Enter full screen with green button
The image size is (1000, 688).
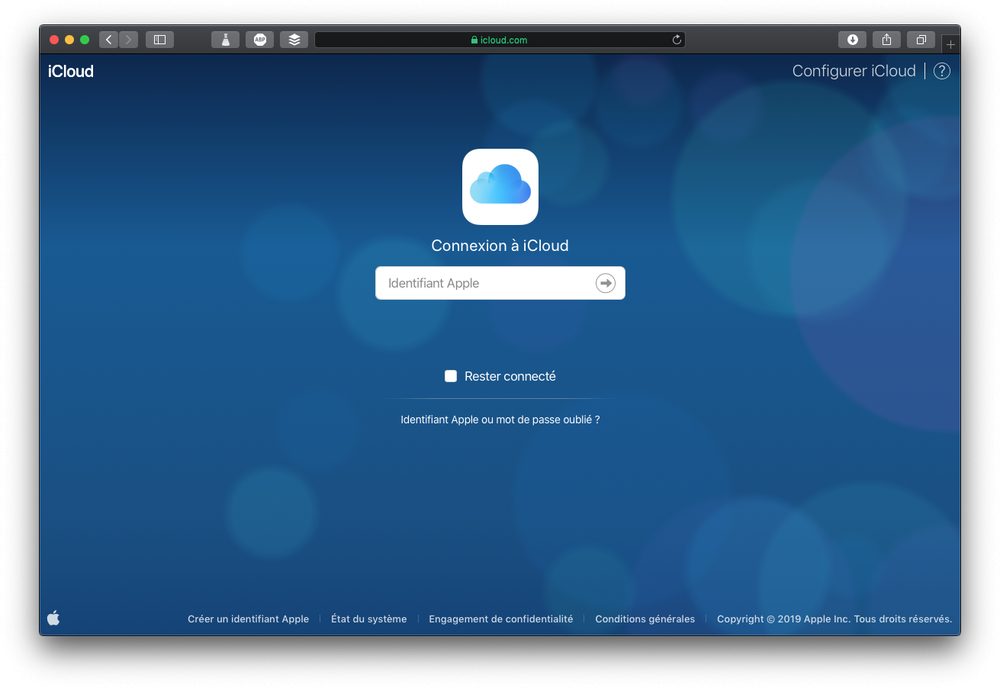(84, 40)
